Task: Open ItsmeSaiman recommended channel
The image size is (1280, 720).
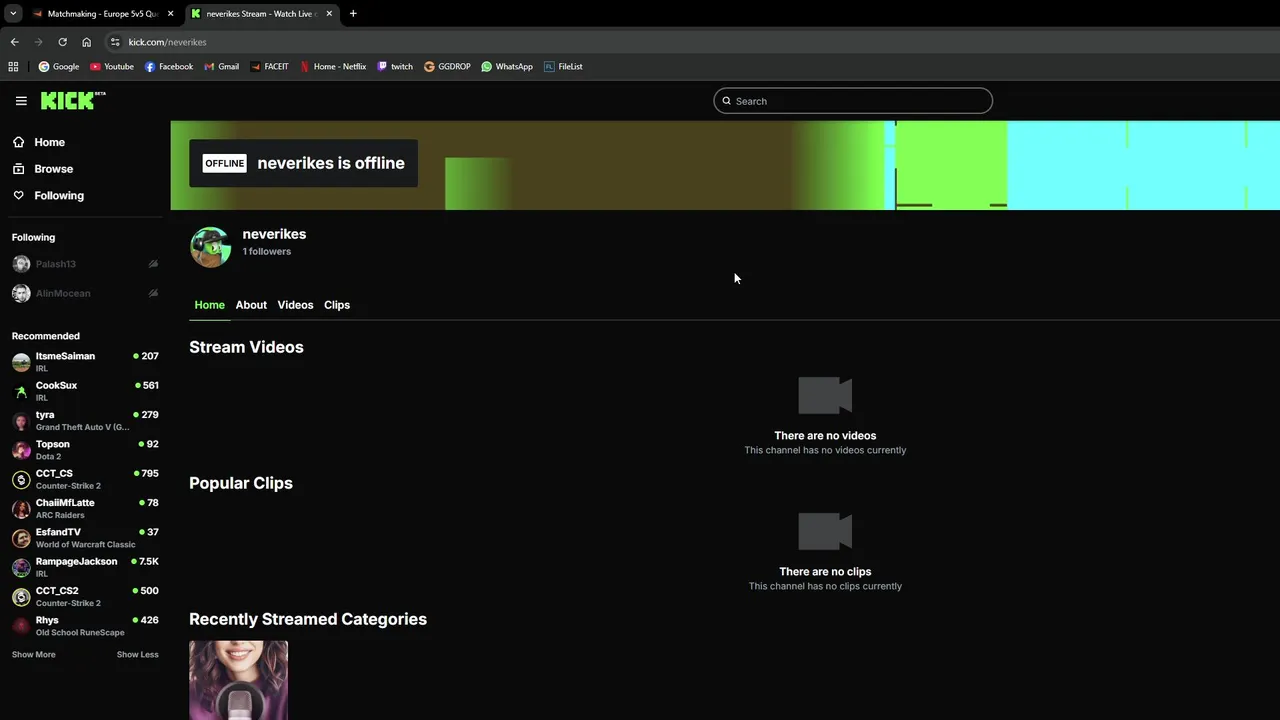Action: click(85, 362)
